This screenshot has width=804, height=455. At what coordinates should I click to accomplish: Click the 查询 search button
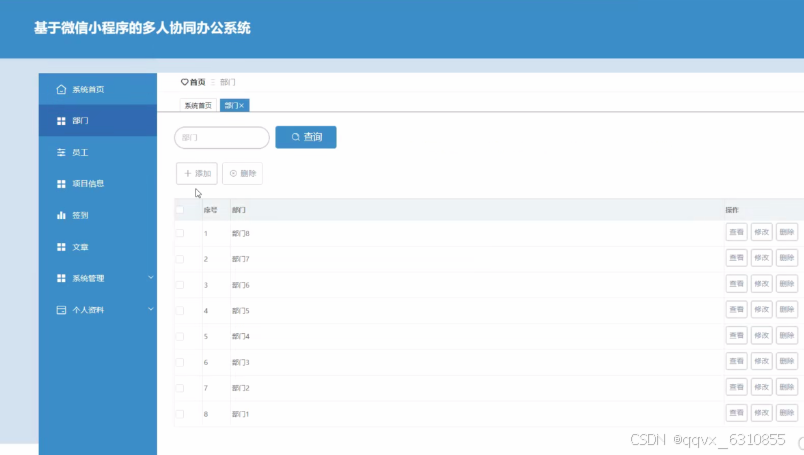[x=306, y=137]
